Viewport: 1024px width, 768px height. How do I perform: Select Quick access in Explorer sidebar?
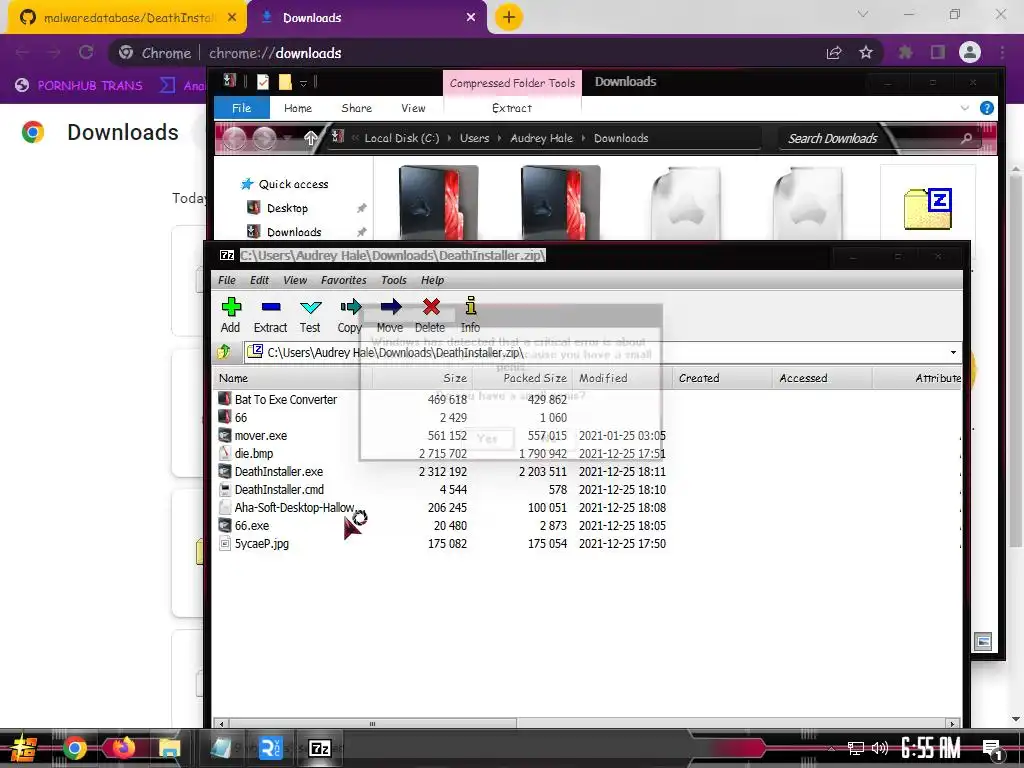point(285,184)
